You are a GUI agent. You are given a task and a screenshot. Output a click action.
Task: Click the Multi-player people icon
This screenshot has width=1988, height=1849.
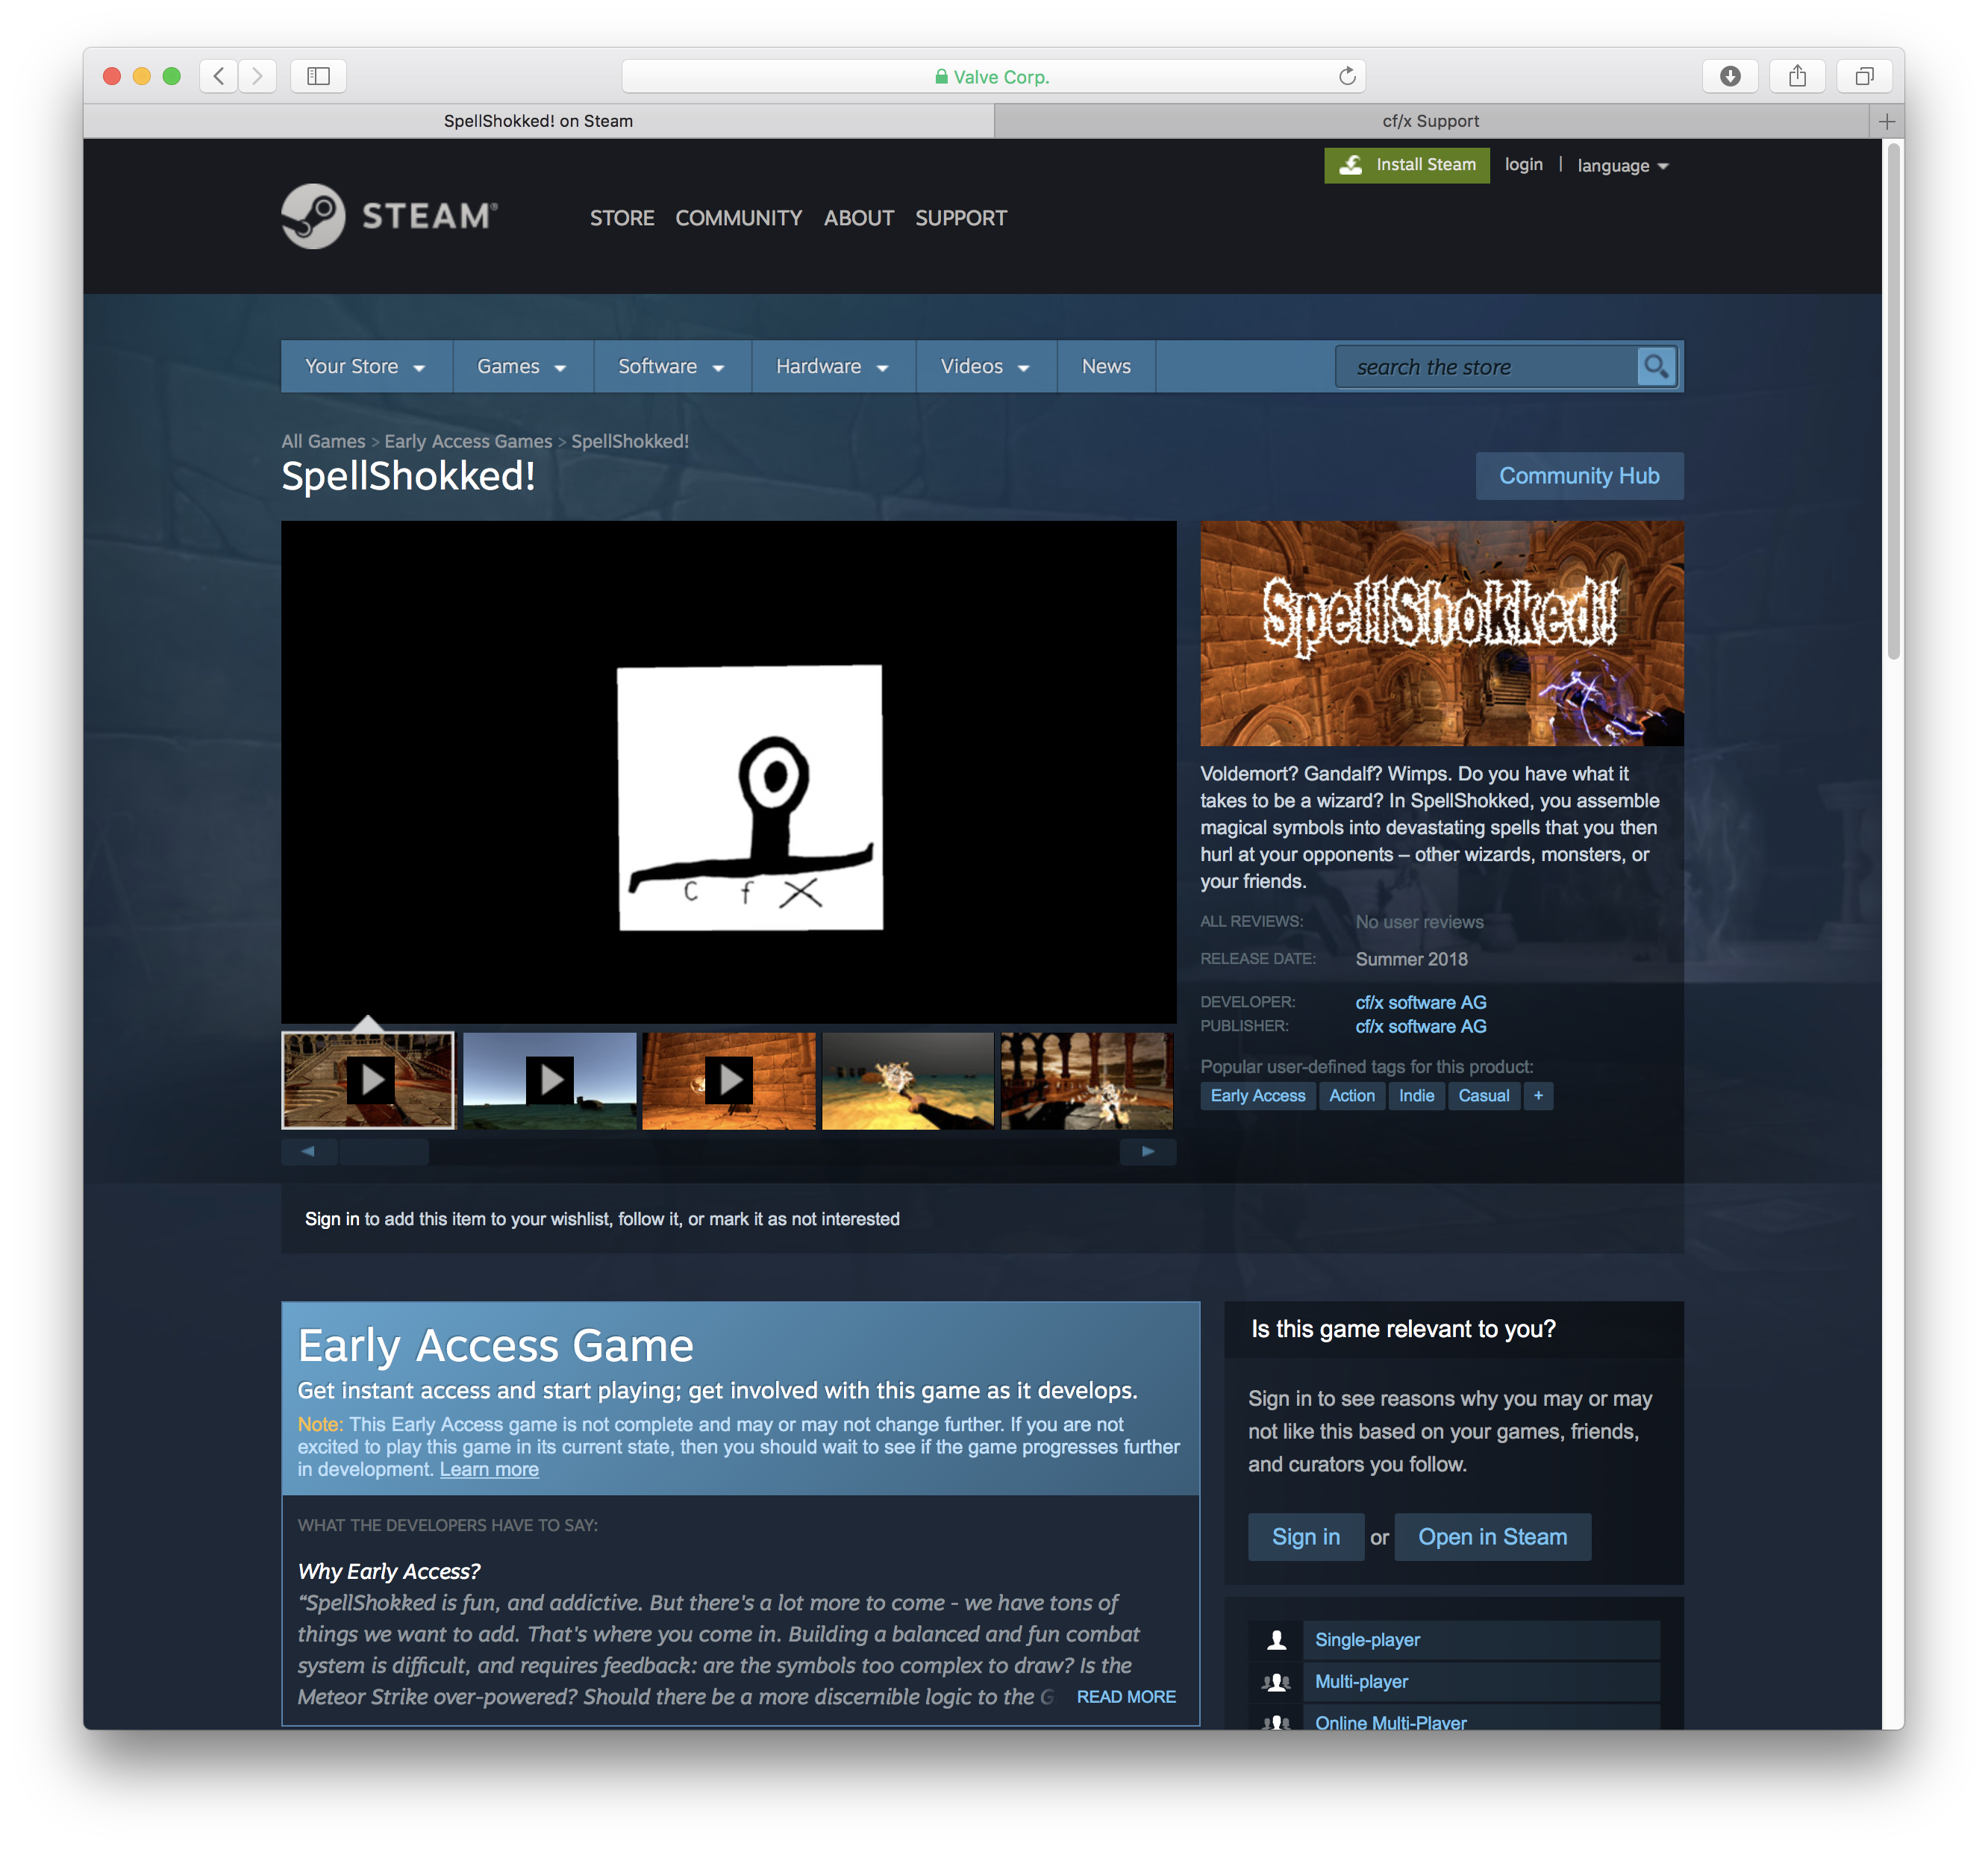point(1276,1682)
